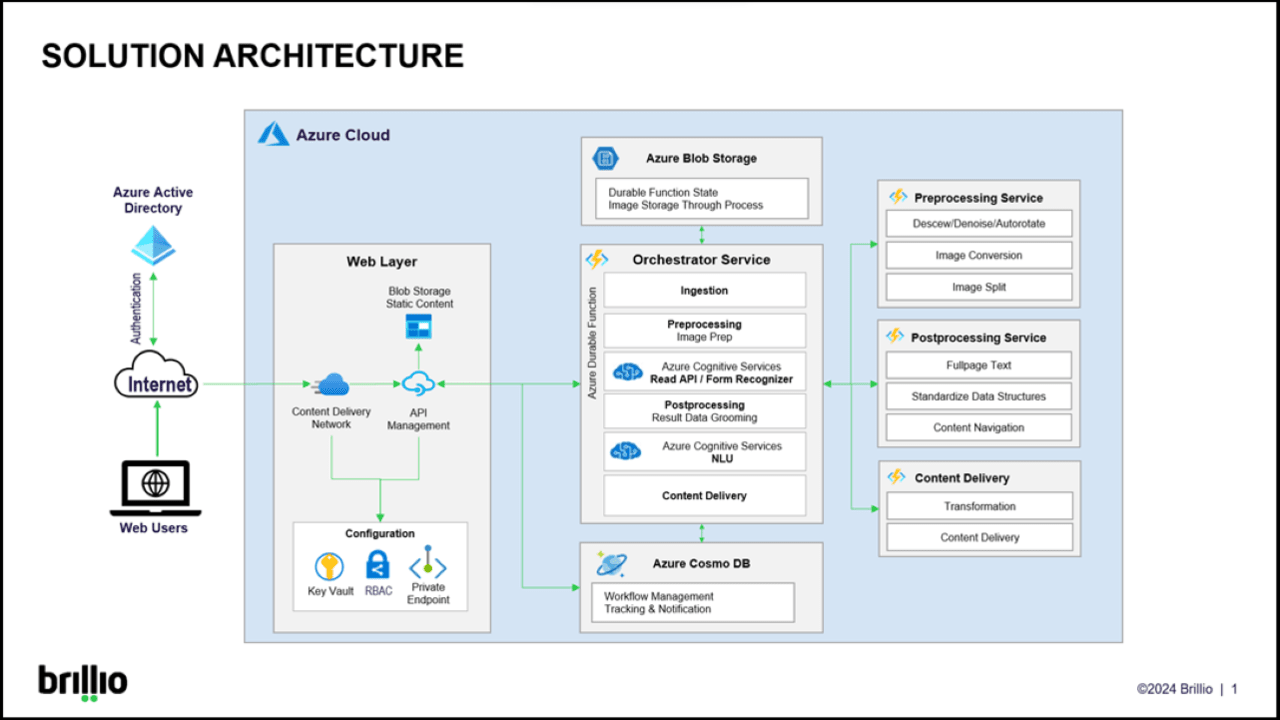
Task: Click the Web Layer heading
Action: tap(382, 262)
